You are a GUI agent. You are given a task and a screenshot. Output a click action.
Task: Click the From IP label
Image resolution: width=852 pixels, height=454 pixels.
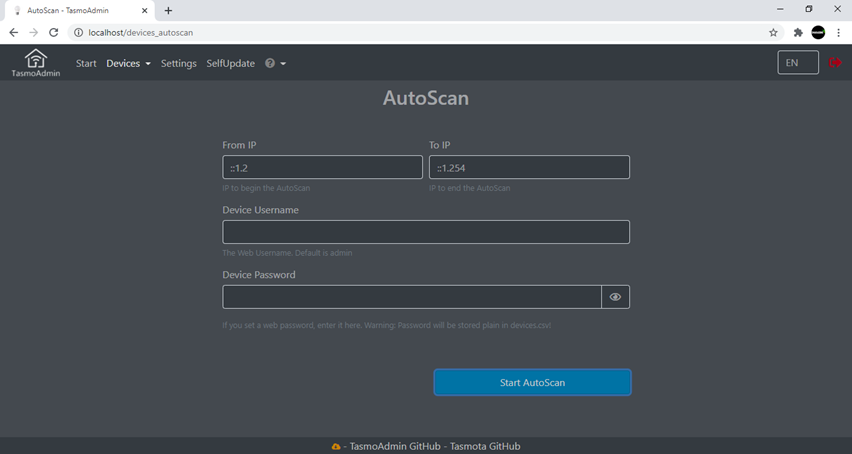(x=239, y=145)
